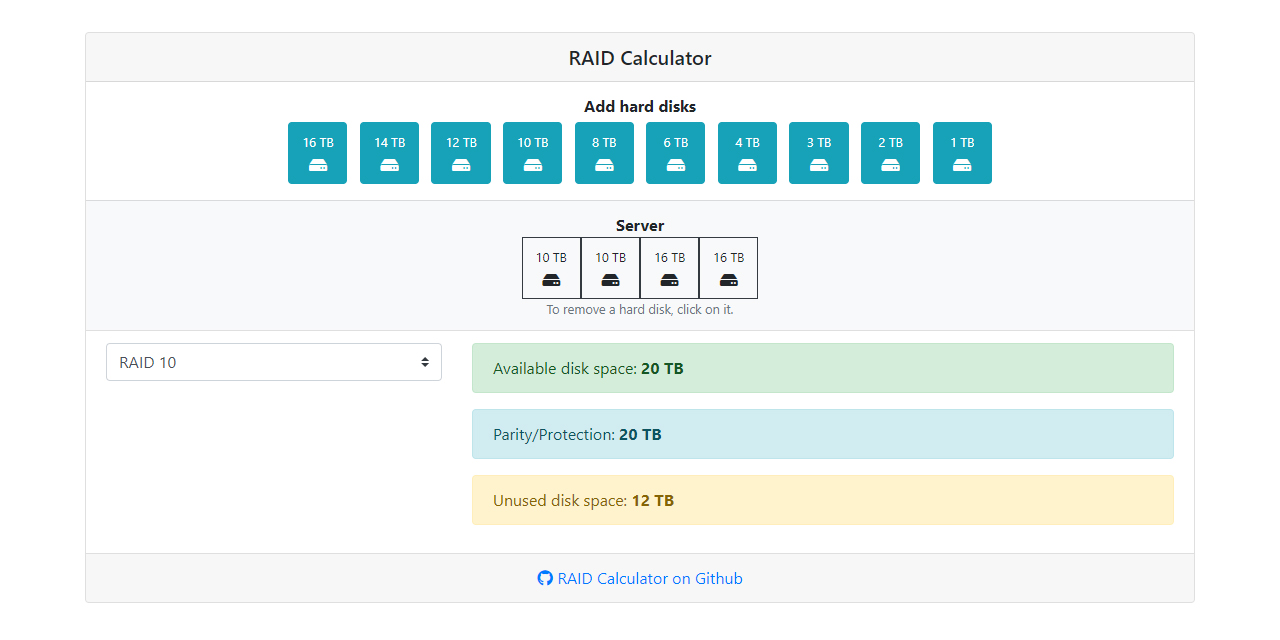Screen dimensions: 1280x640
Task: Open the RAID level dropdown
Action: point(274,361)
